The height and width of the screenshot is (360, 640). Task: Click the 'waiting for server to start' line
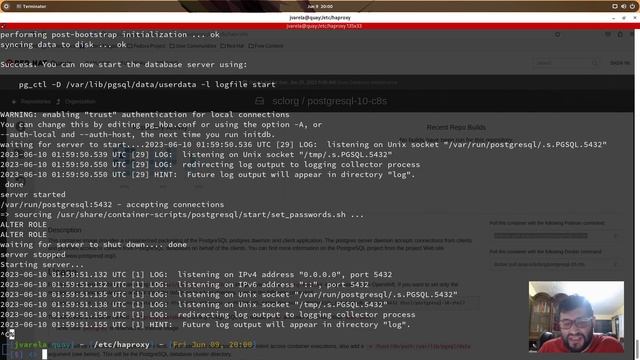pyautogui.click(x=304, y=144)
